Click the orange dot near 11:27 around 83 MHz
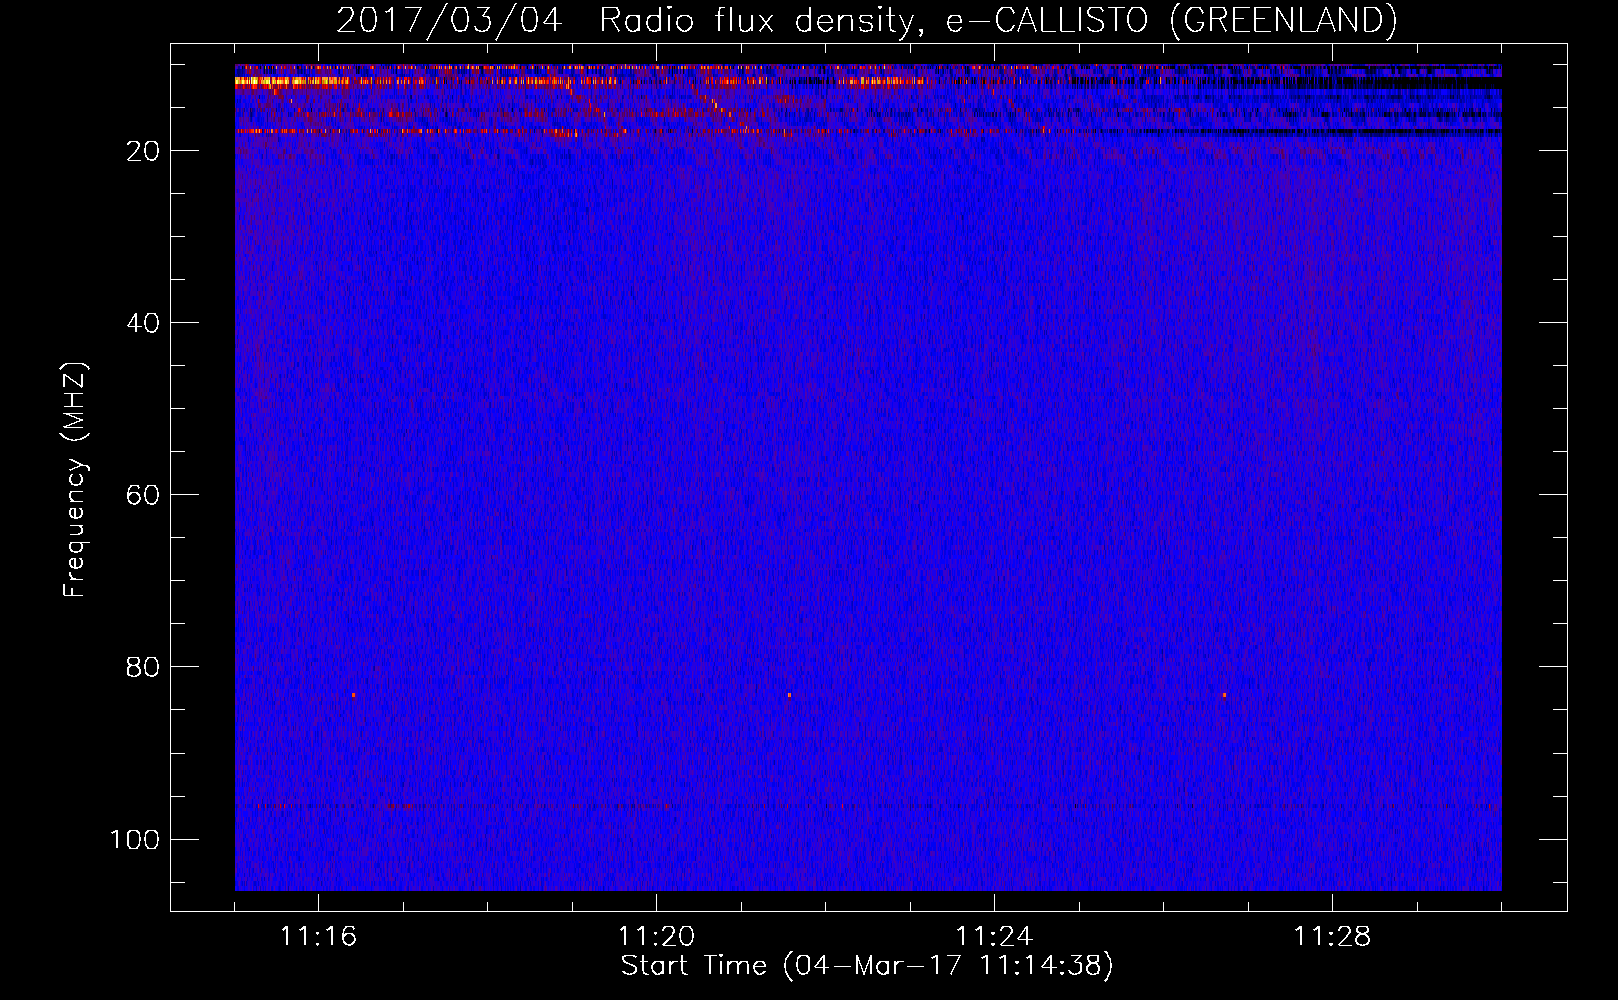 pos(1224,695)
